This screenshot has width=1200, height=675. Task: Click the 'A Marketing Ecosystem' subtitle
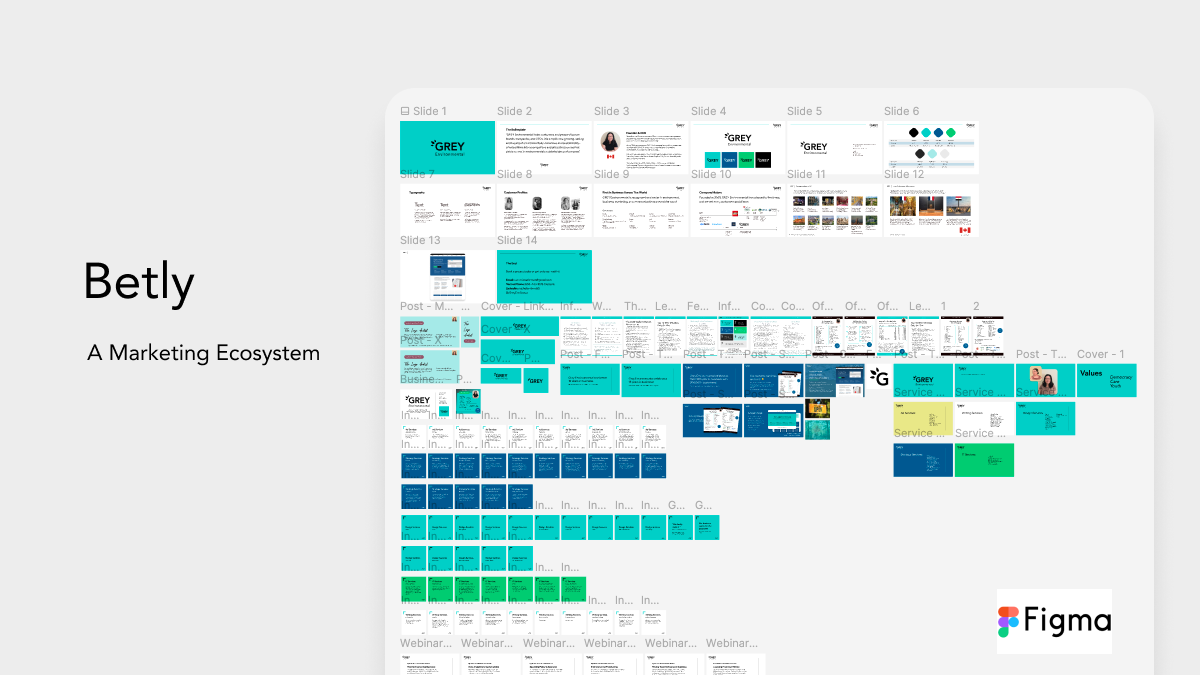click(x=203, y=353)
